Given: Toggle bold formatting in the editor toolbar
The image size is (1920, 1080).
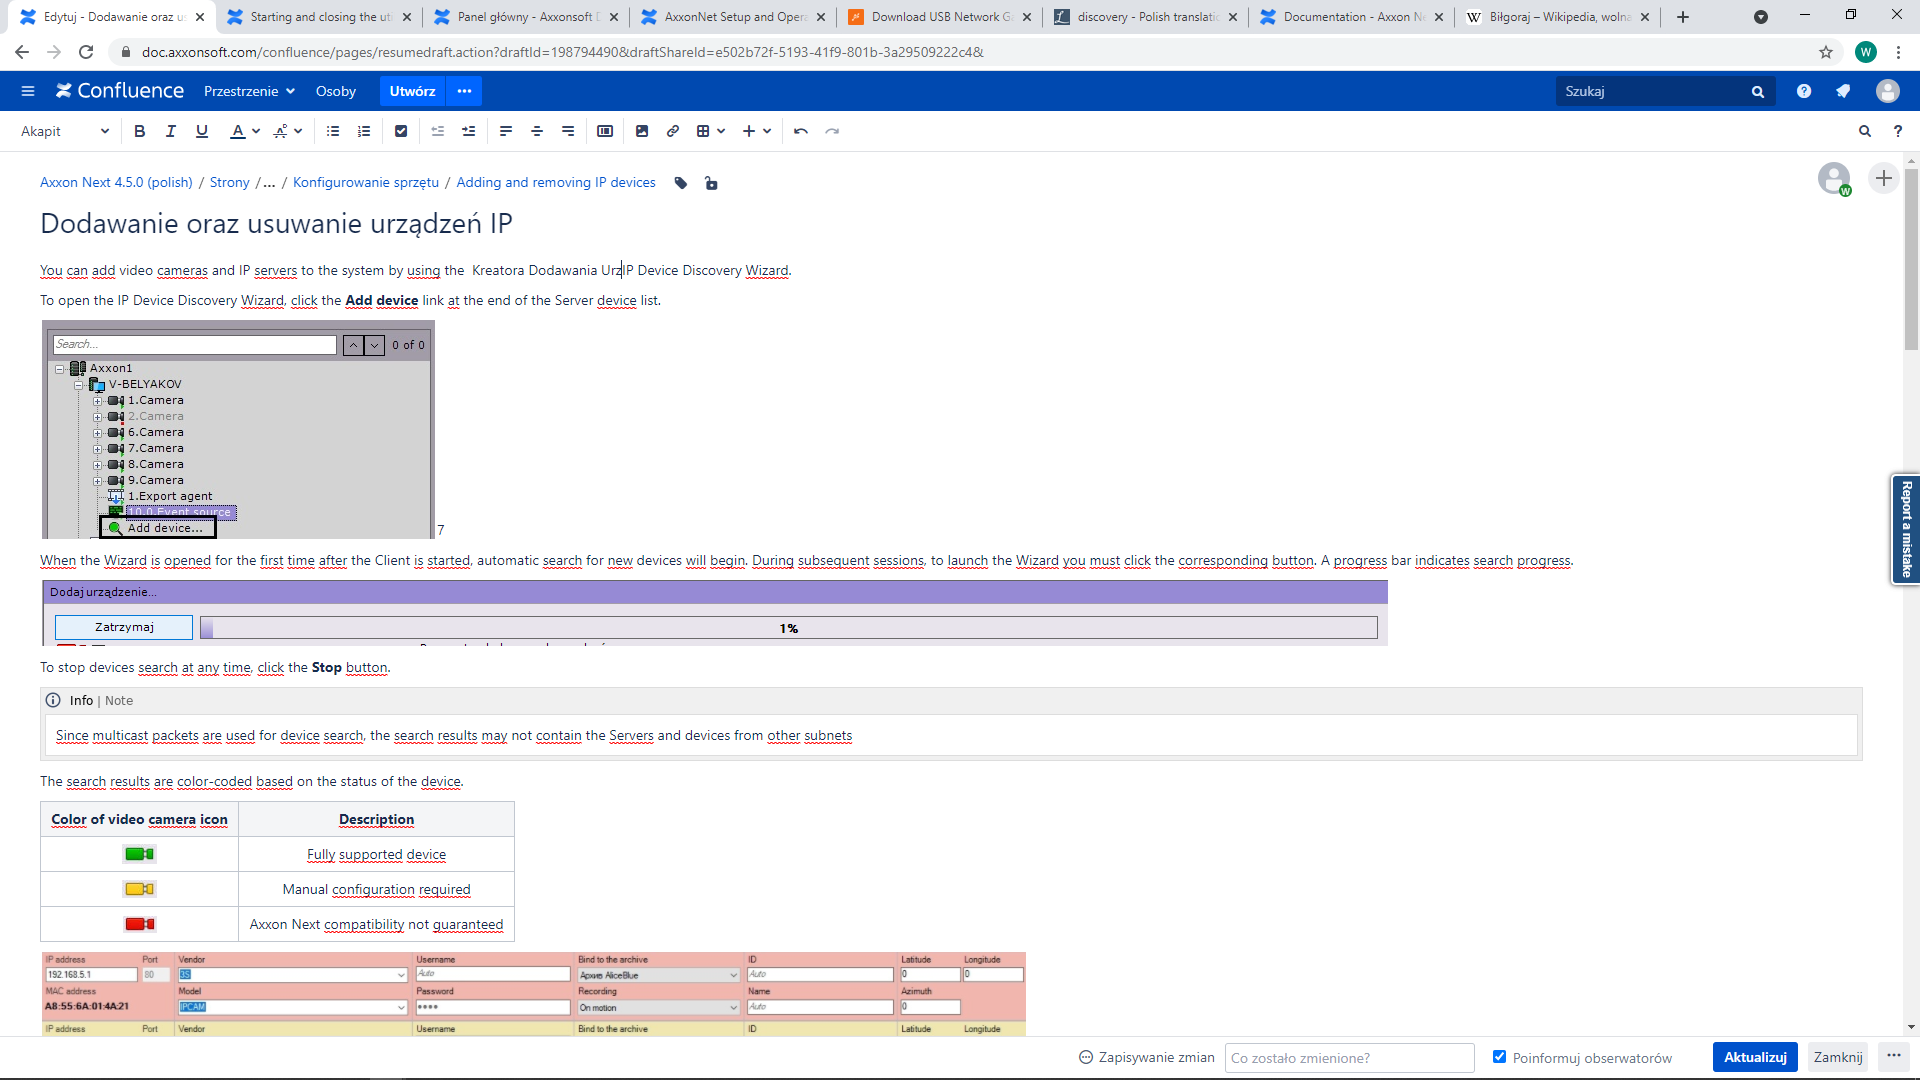Looking at the screenshot, I should (x=140, y=131).
